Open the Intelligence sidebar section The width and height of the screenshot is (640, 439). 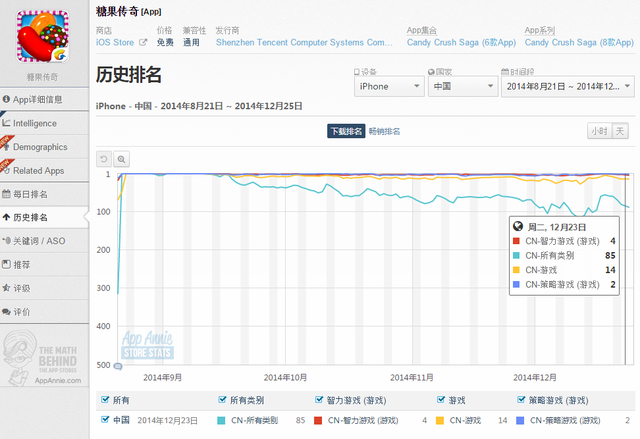point(44,123)
